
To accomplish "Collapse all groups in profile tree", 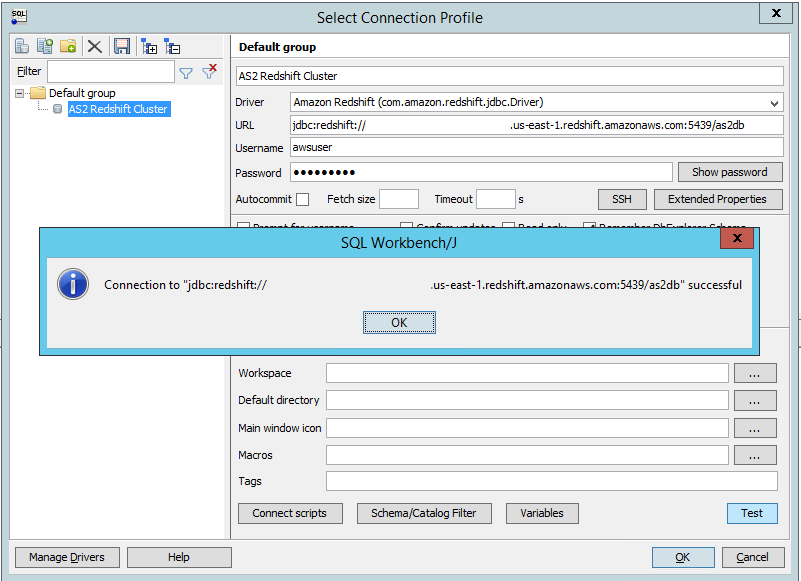I will (x=172, y=47).
